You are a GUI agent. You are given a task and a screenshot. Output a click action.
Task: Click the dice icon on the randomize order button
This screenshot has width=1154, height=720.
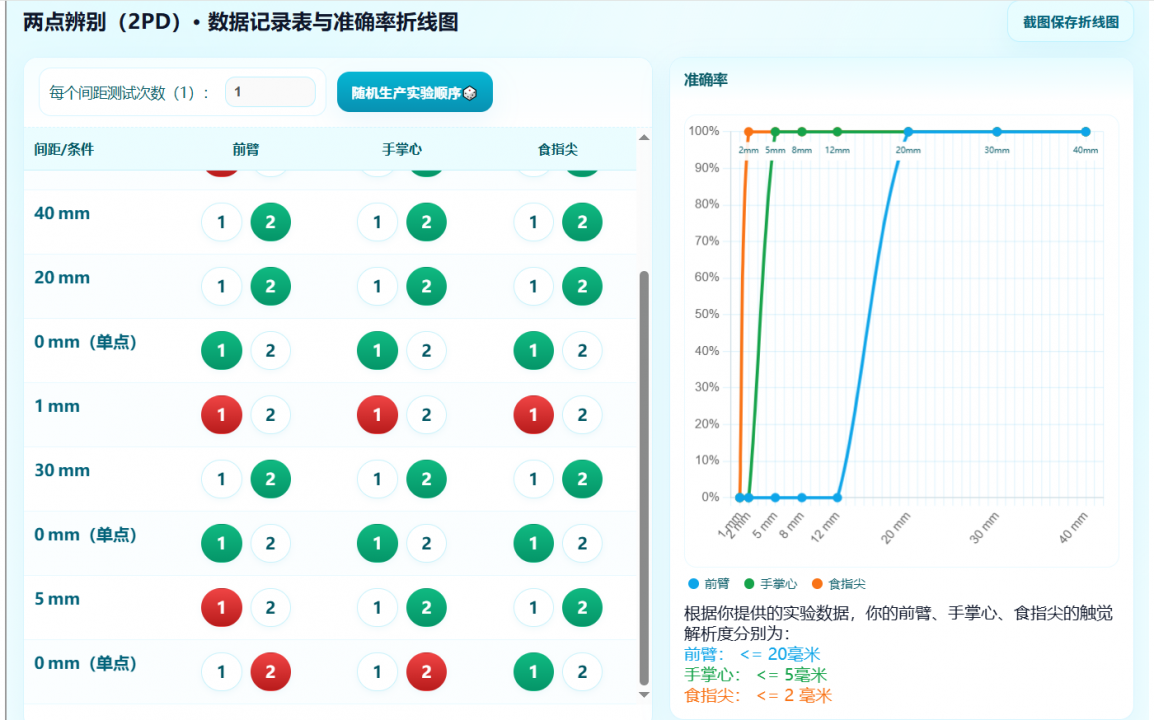[470, 93]
